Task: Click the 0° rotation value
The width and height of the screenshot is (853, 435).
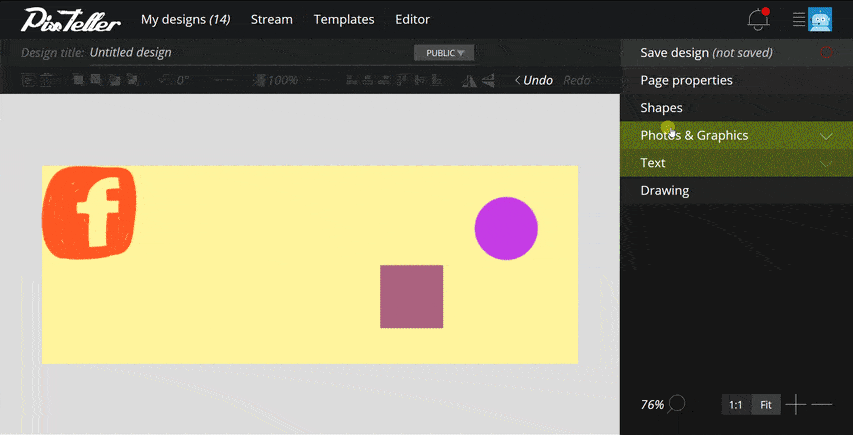Action: pos(183,80)
